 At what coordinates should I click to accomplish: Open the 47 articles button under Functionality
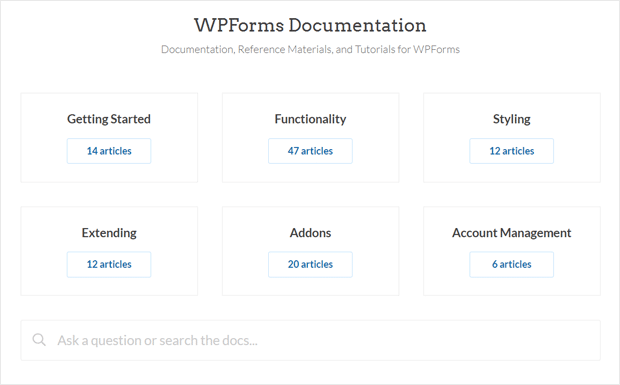click(310, 151)
